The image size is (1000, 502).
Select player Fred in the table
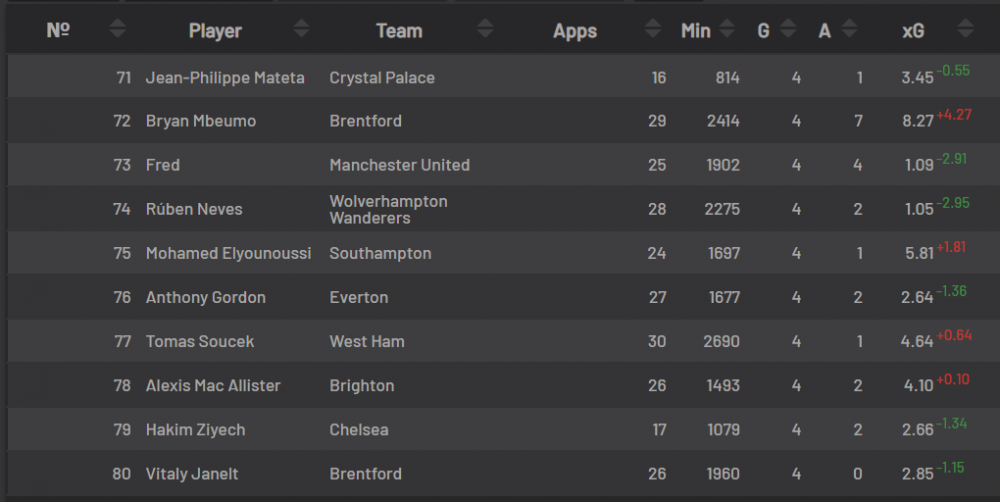163,165
